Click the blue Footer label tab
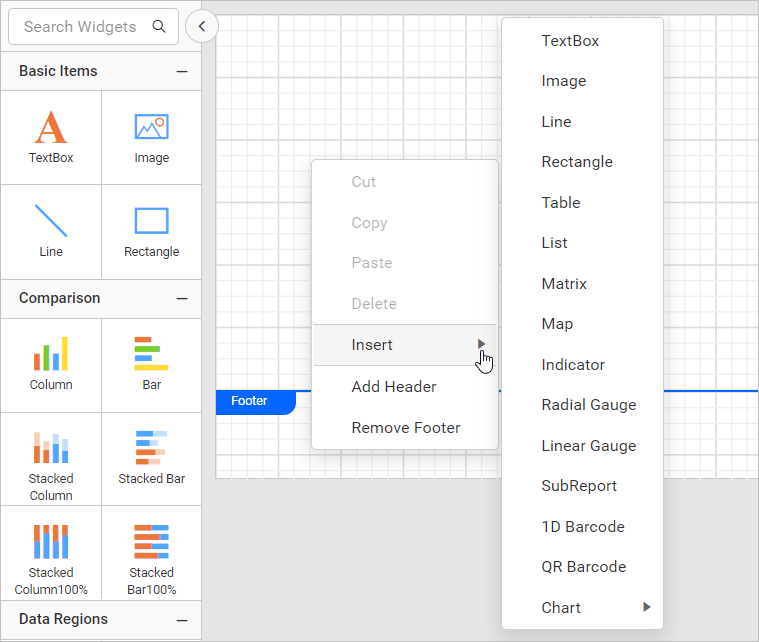 (250, 401)
